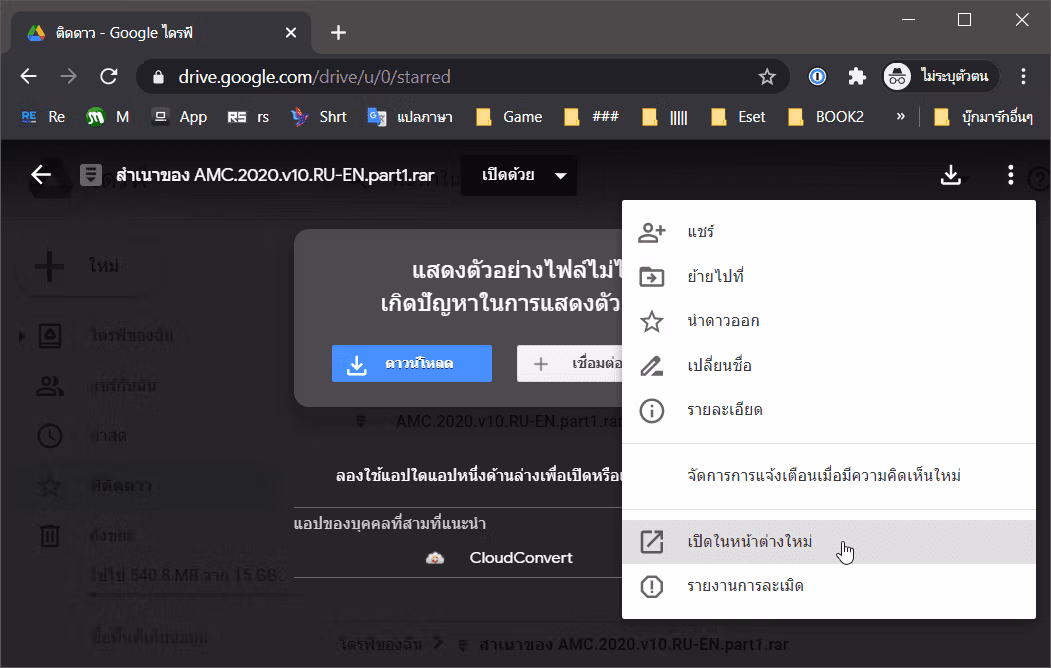Screen dimensions: 1051x668
Task: Click the details info icon (รายละเอียด)
Action: pyautogui.click(x=652, y=411)
